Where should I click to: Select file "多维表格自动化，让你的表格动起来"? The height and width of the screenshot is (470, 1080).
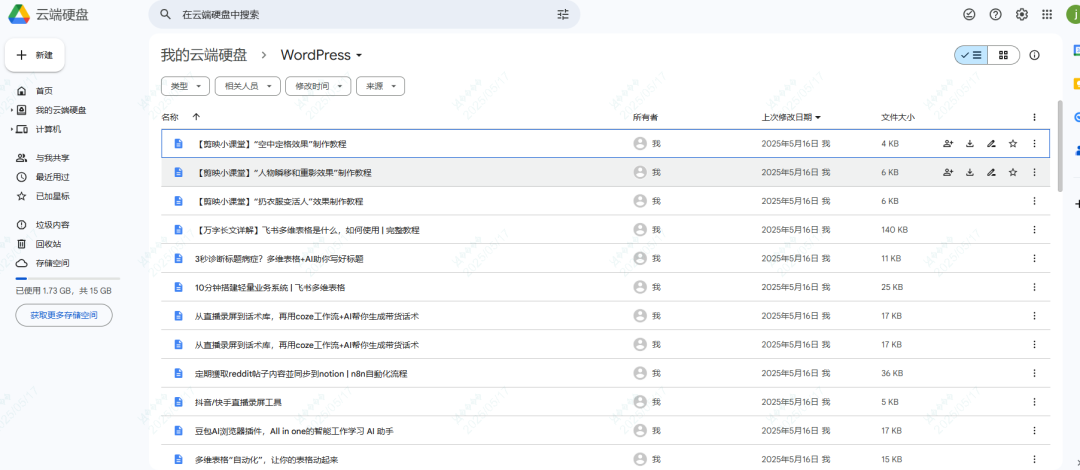coord(267,460)
